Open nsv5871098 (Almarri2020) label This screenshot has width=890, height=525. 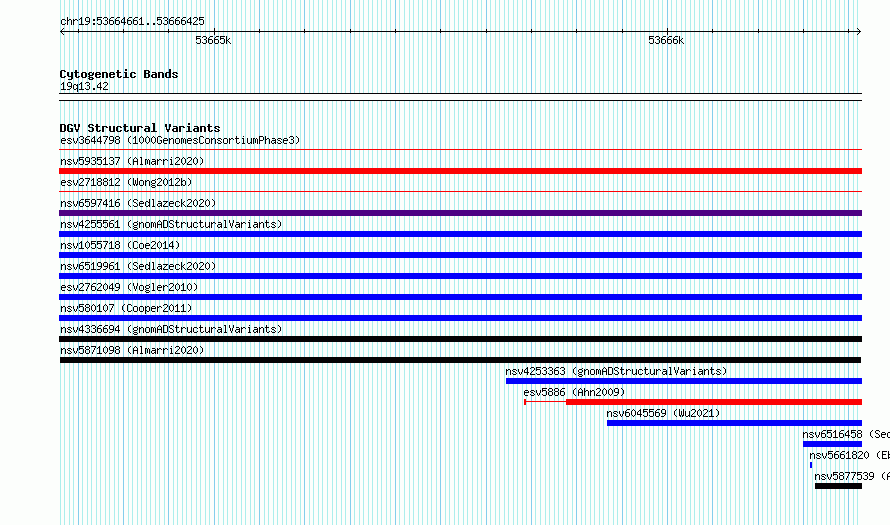point(132,350)
